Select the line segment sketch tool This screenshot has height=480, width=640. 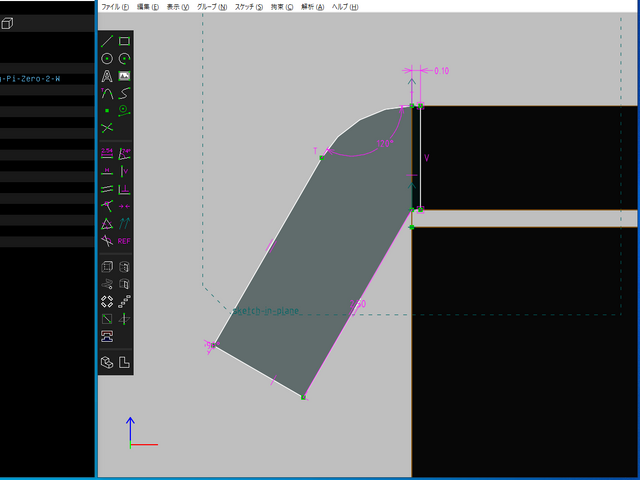(x=107, y=41)
